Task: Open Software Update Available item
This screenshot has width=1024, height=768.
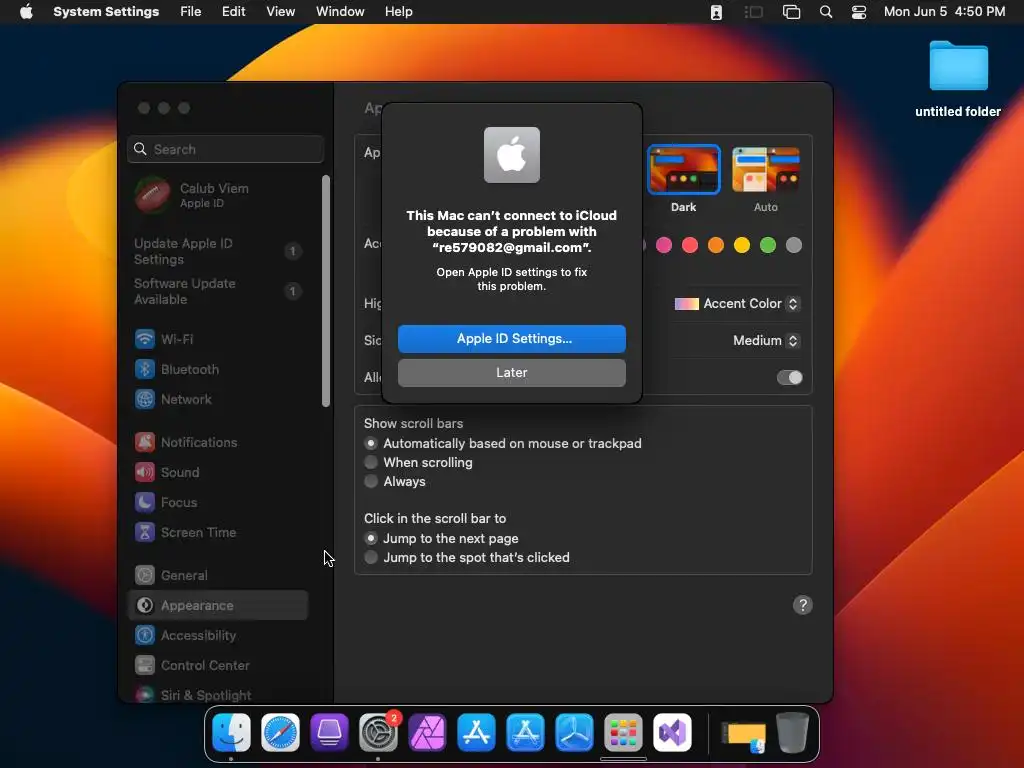Action: pos(217,291)
